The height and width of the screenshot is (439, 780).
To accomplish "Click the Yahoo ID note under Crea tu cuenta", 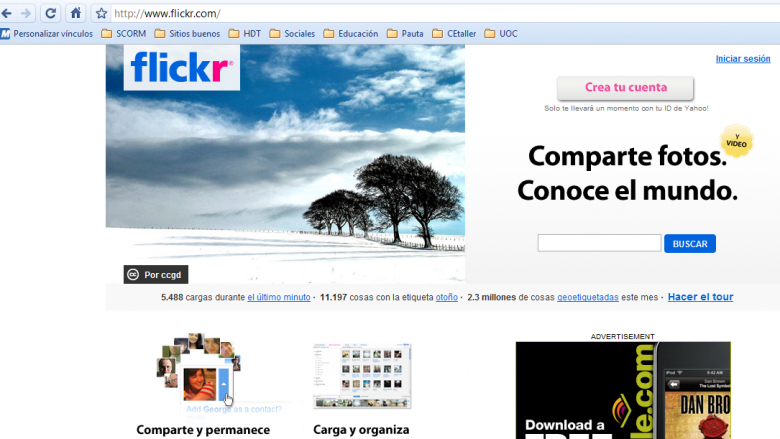I will point(626,108).
